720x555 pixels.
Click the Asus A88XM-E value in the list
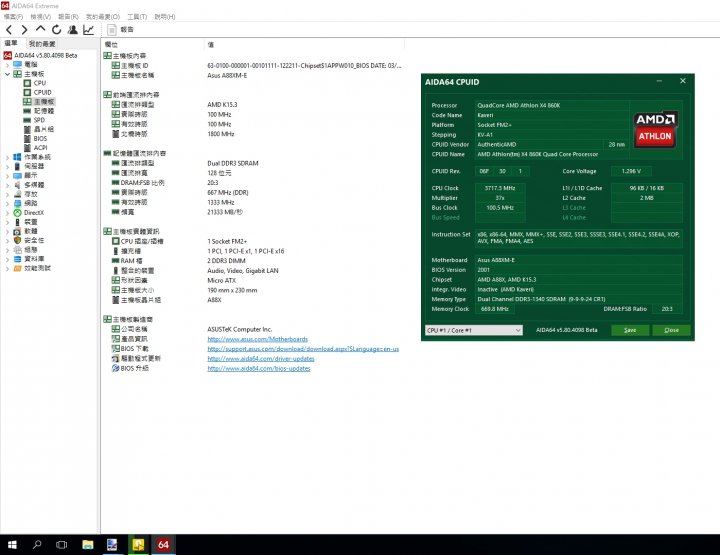227,75
